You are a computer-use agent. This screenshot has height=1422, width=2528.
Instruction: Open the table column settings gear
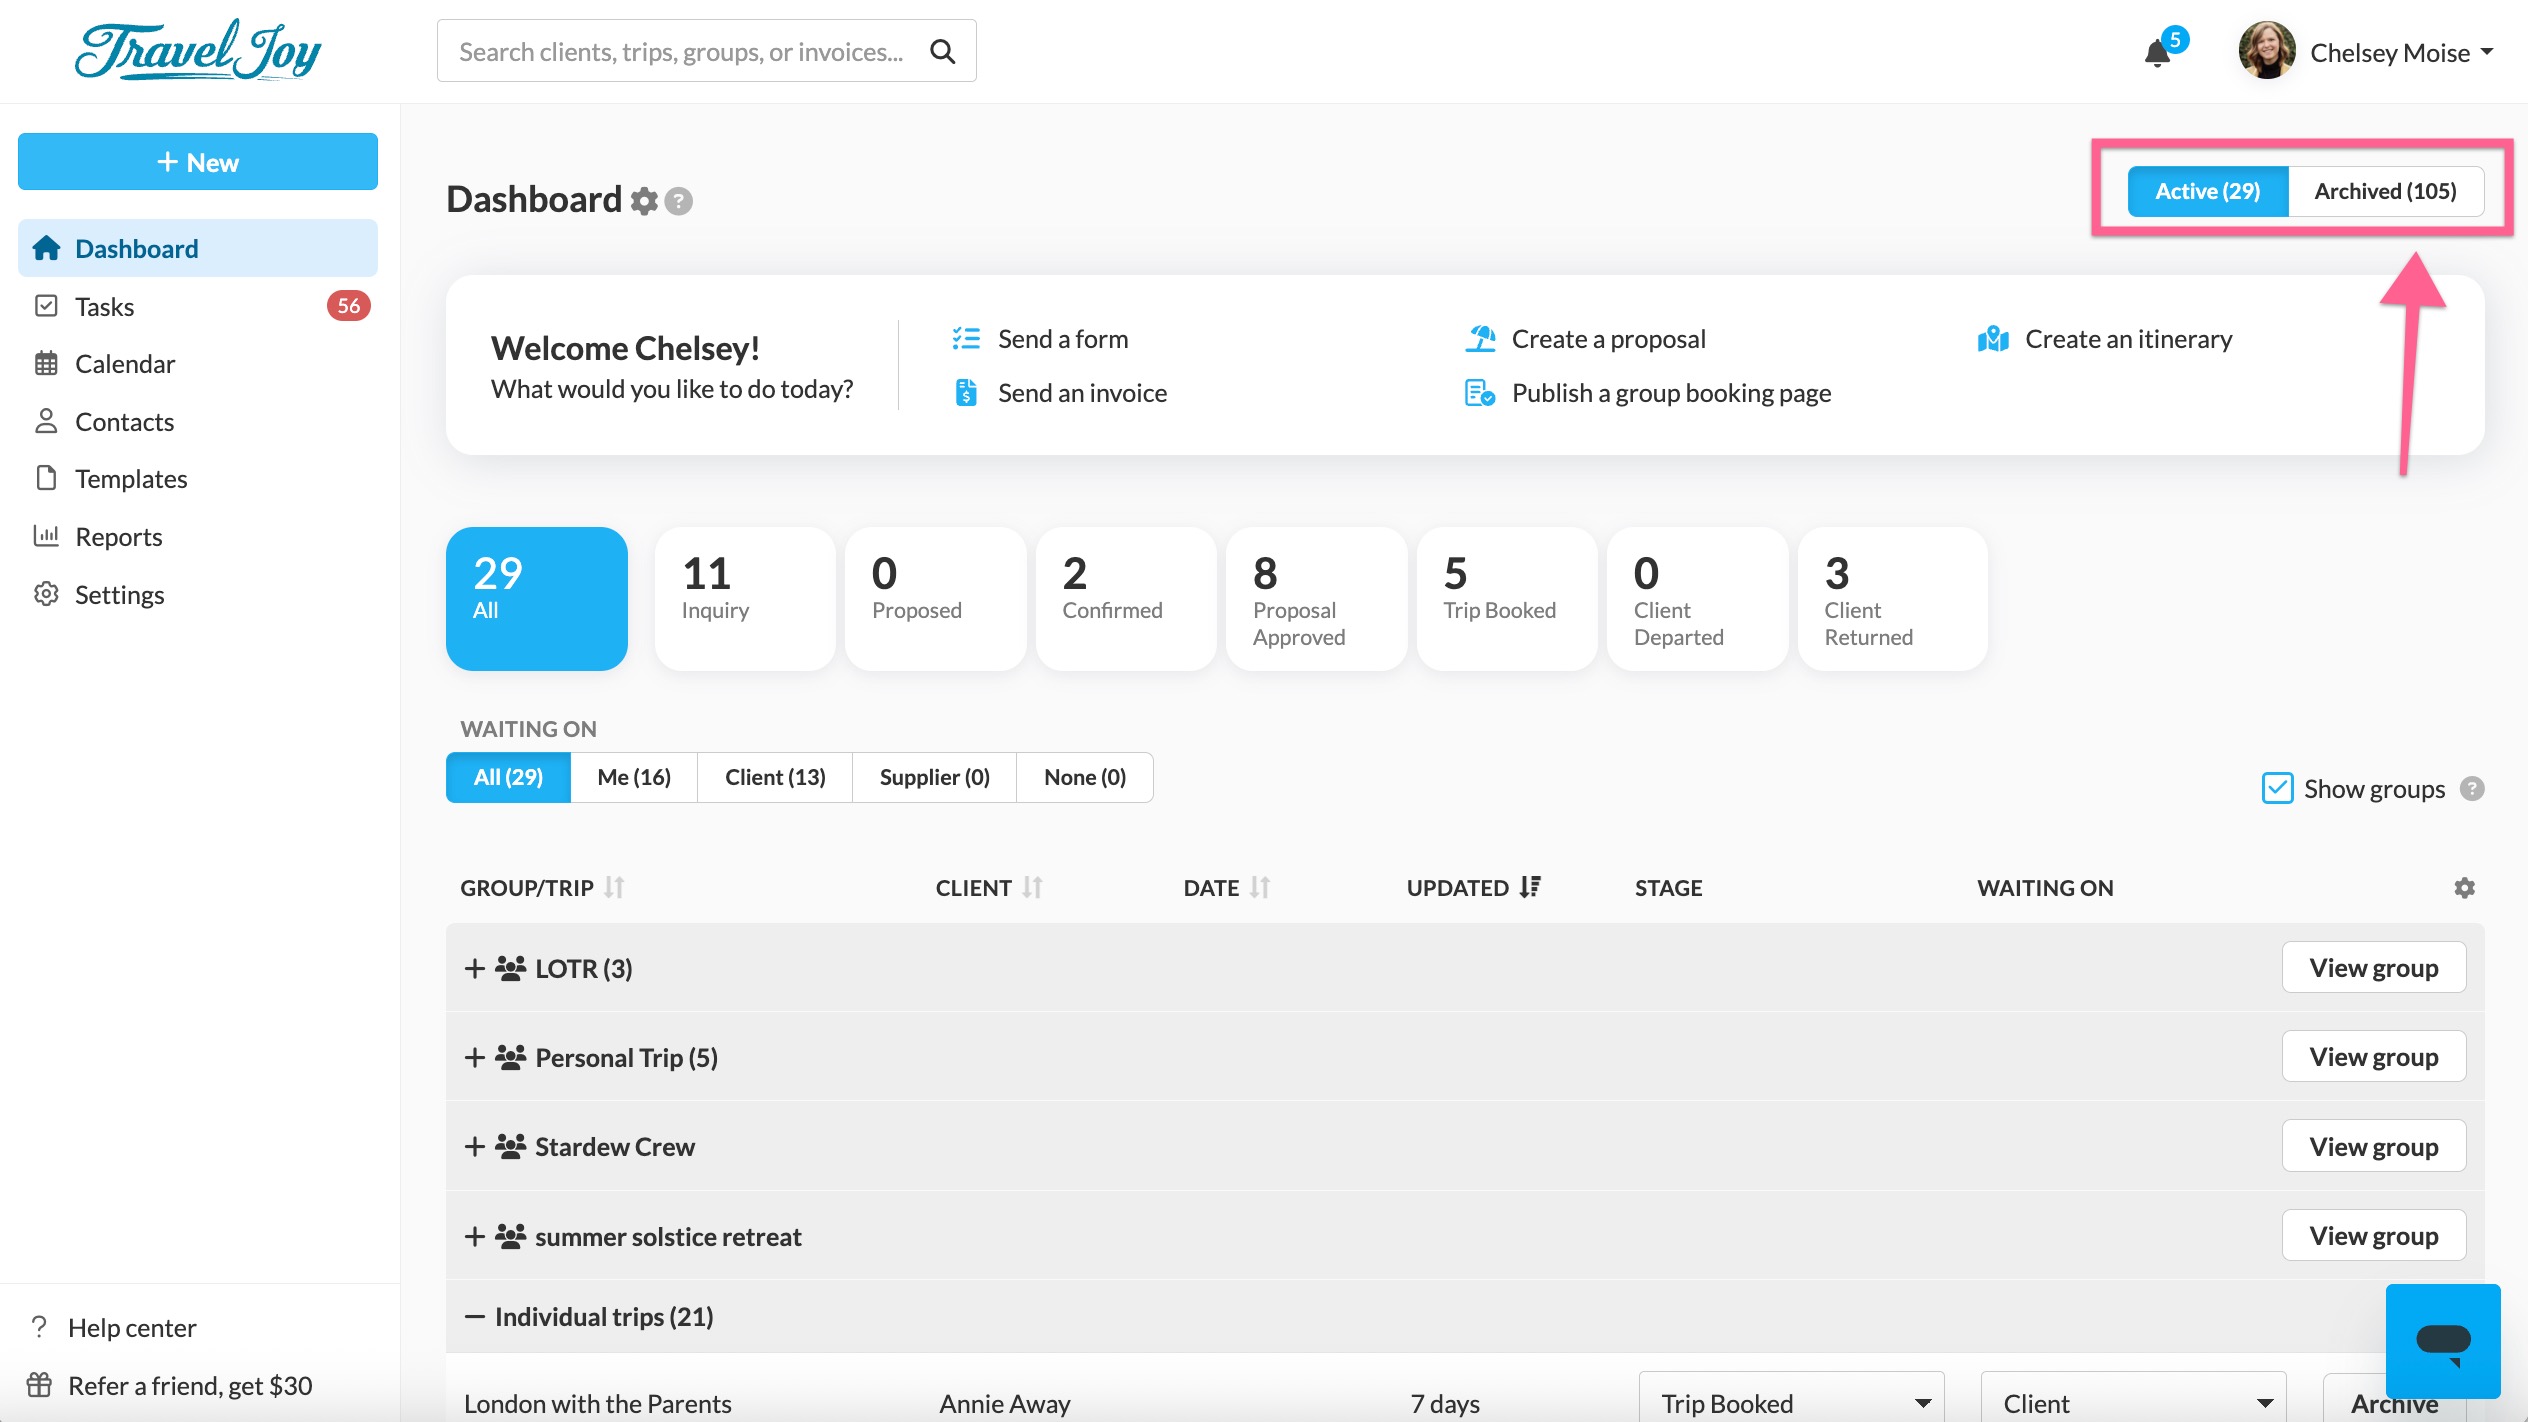pos(2464,888)
